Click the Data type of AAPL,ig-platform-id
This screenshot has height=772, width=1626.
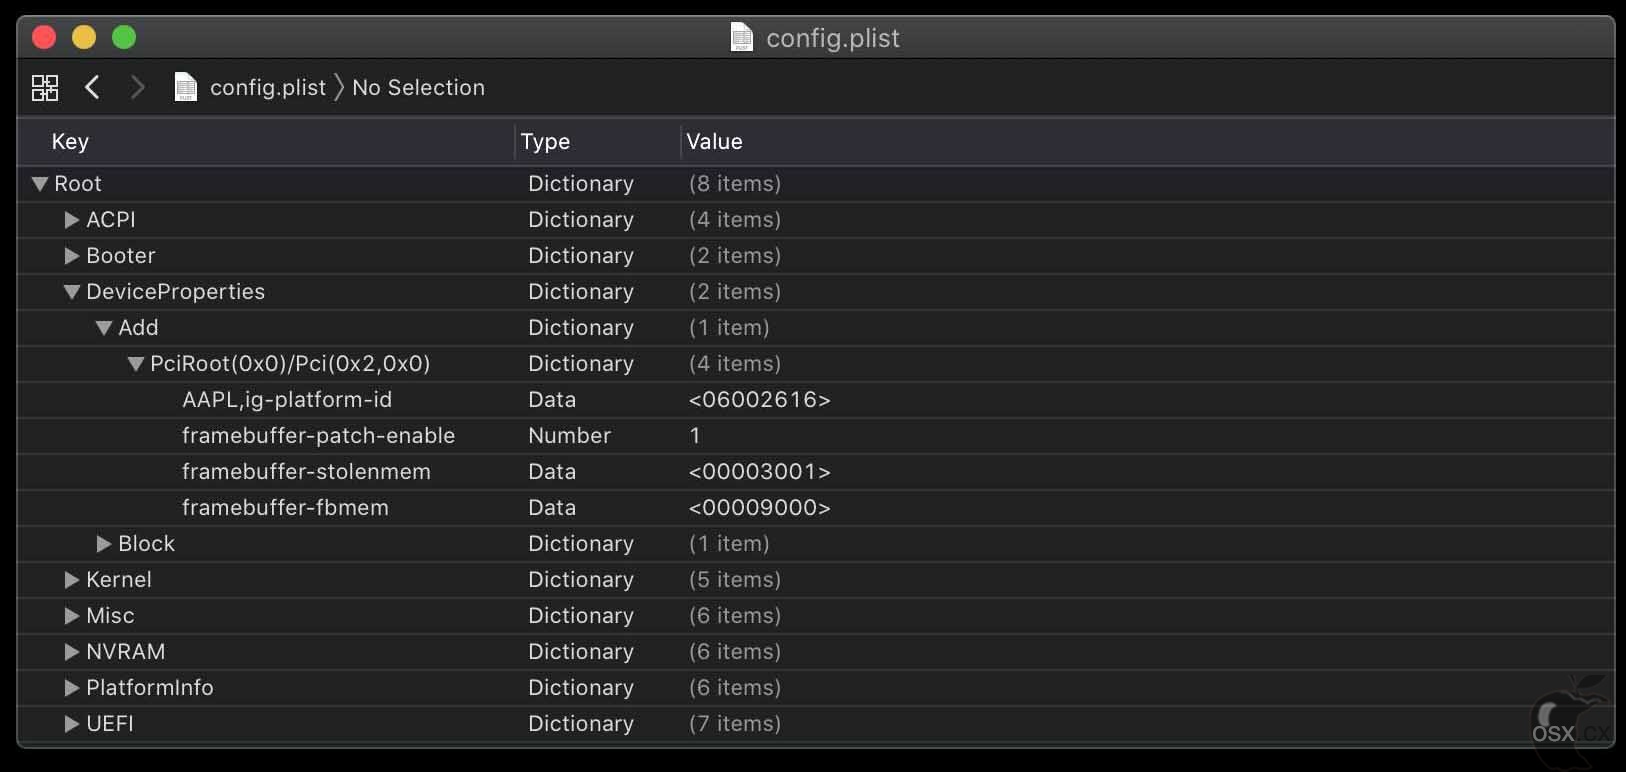click(x=552, y=400)
